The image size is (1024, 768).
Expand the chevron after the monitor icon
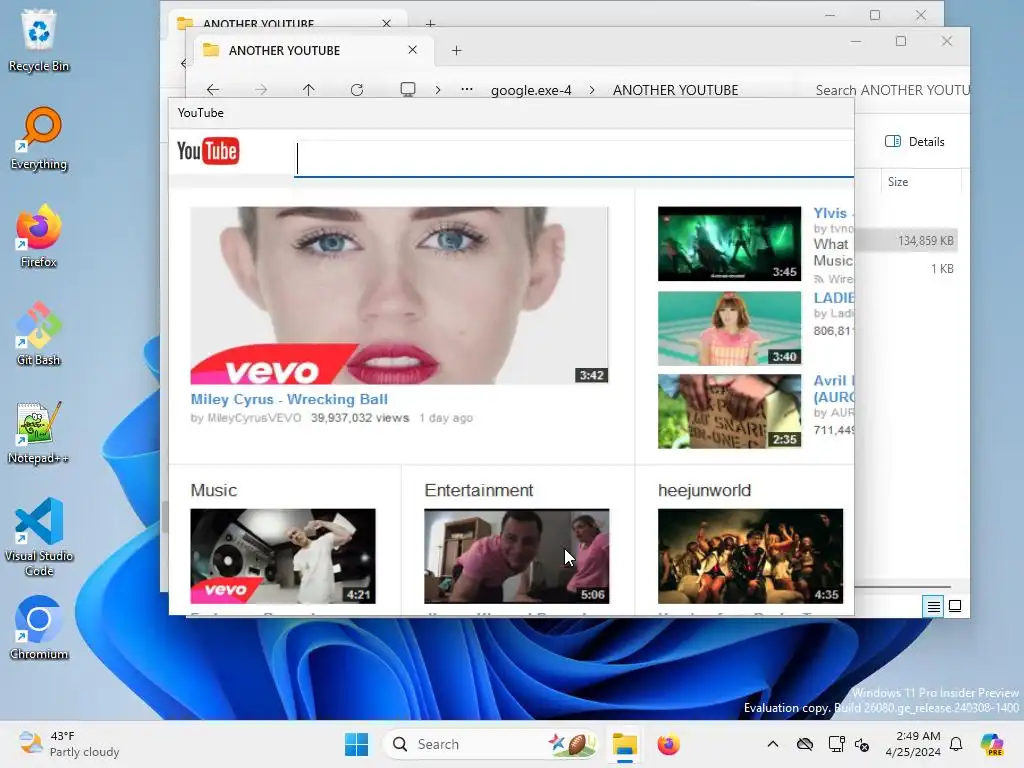438,89
